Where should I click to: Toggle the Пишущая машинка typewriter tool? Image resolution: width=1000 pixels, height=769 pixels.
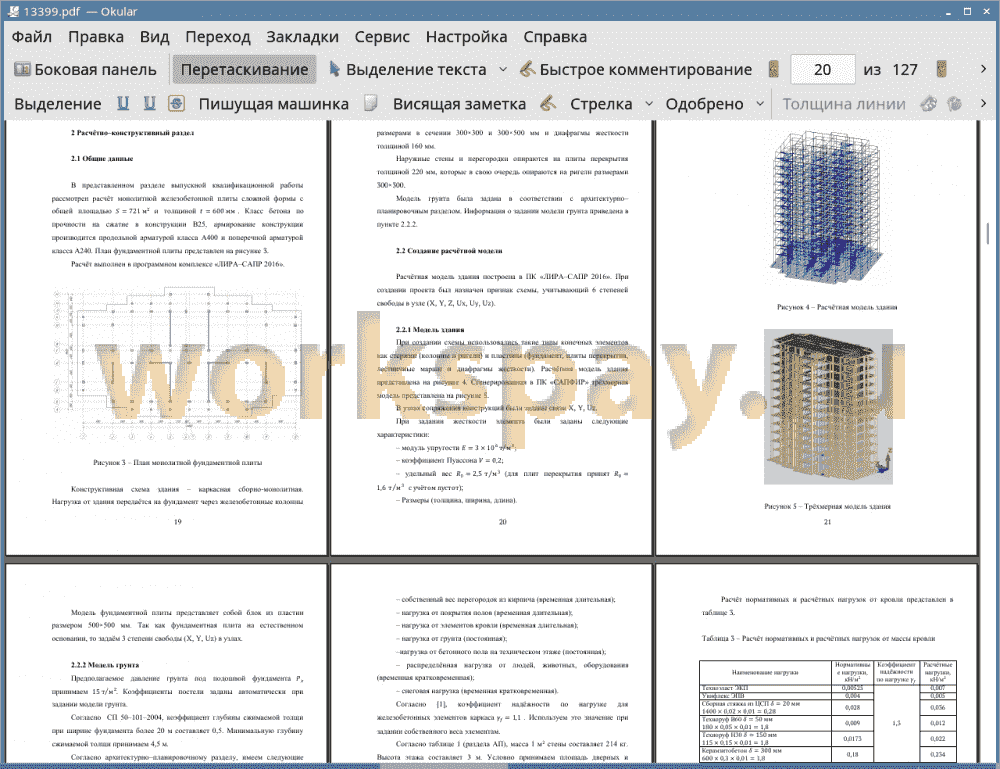pyautogui.click(x=274, y=104)
